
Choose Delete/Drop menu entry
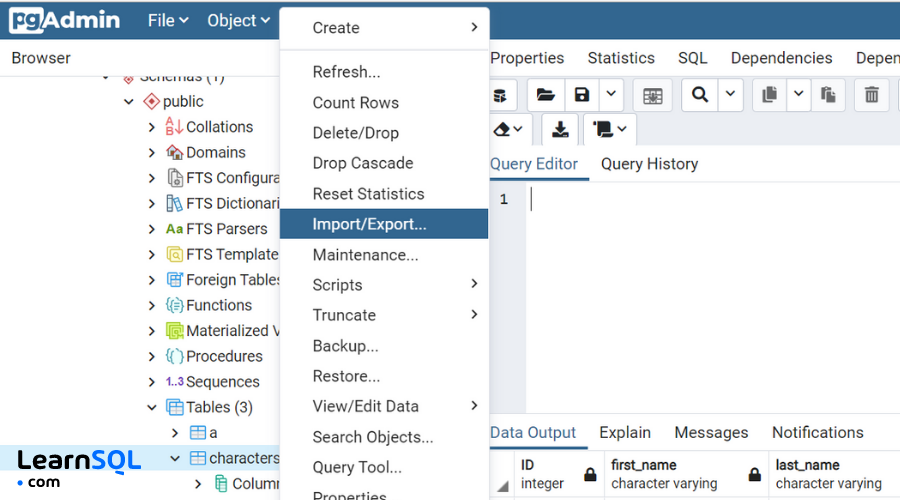pyautogui.click(x=384, y=133)
